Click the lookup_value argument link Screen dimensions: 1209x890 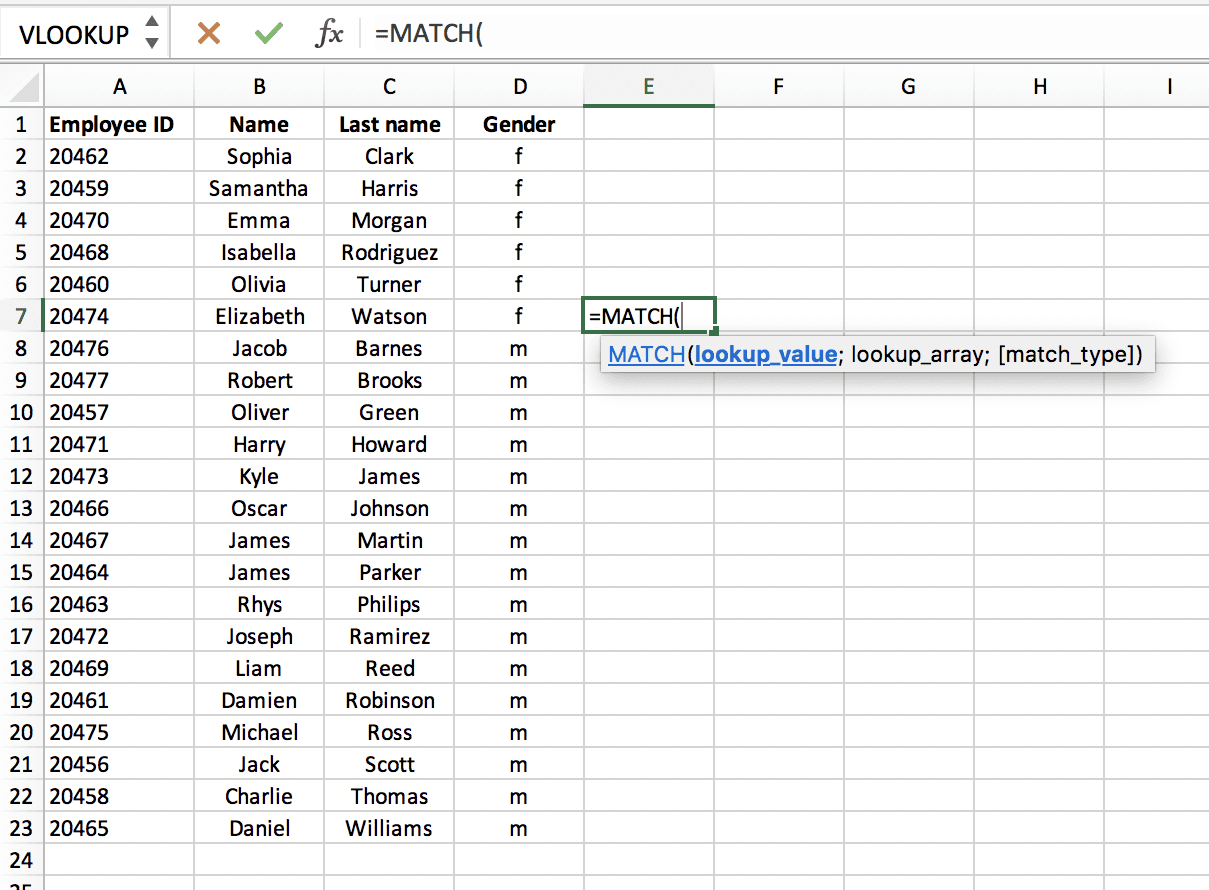pos(765,353)
